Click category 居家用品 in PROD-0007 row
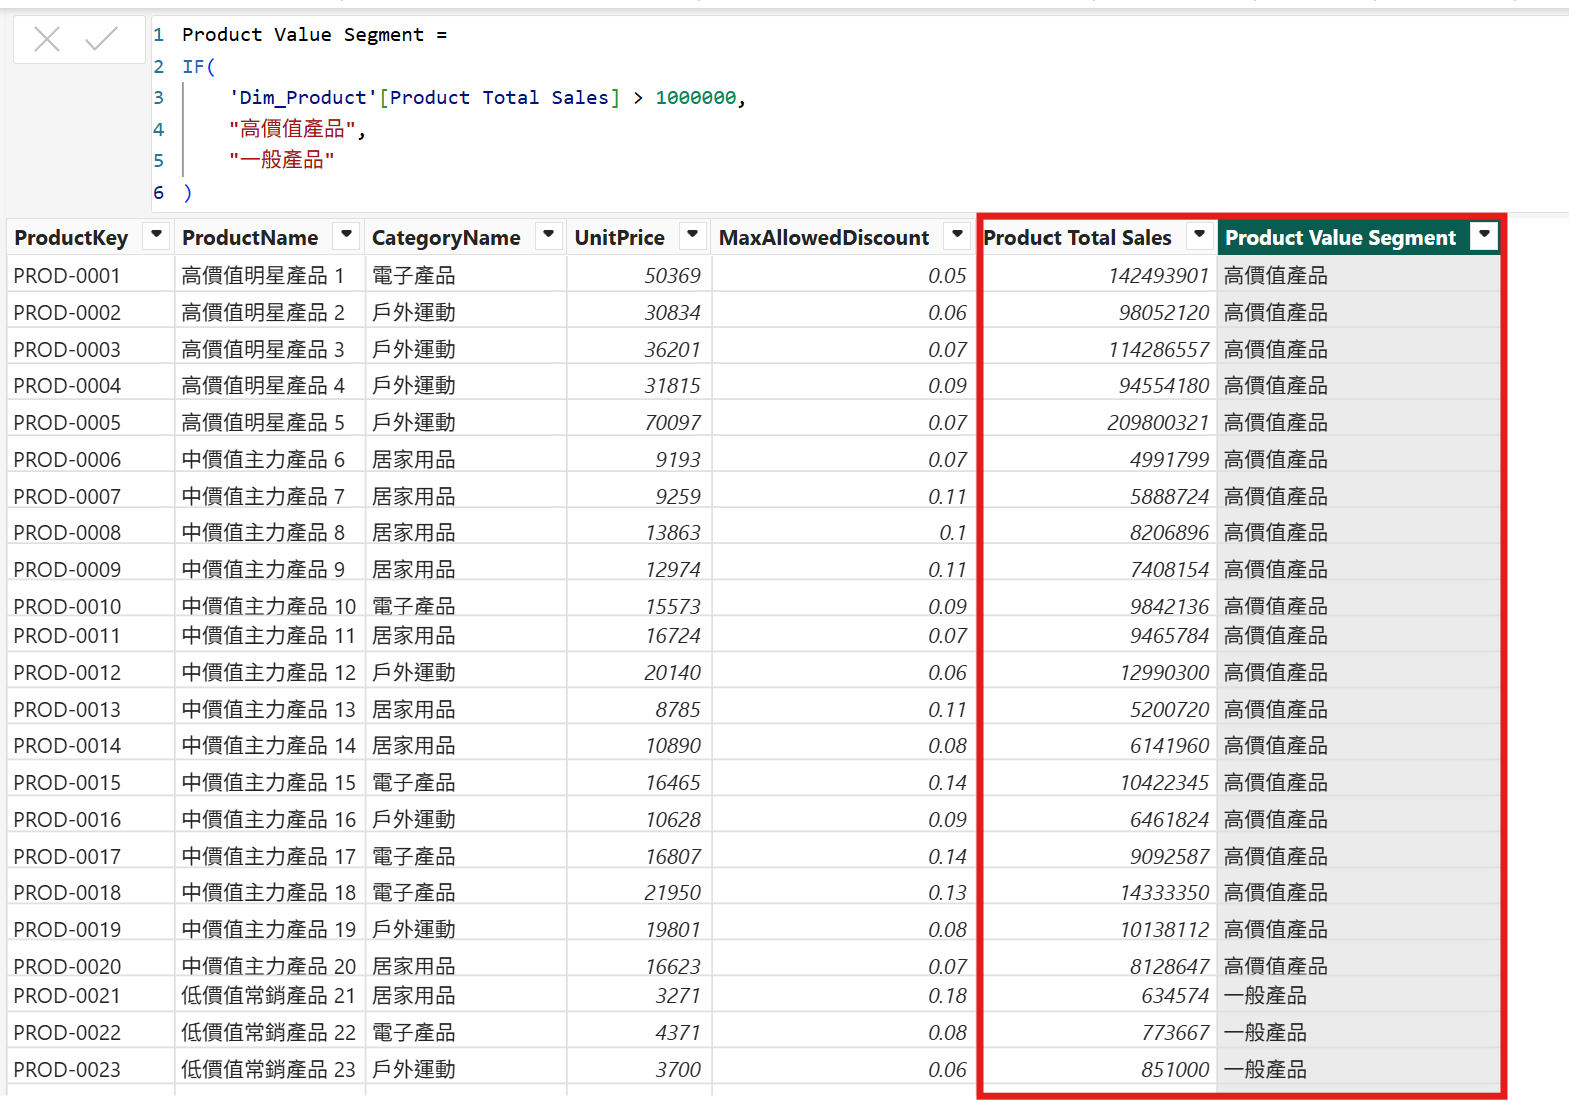Screen dimensions: 1569x1101 point(414,497)
